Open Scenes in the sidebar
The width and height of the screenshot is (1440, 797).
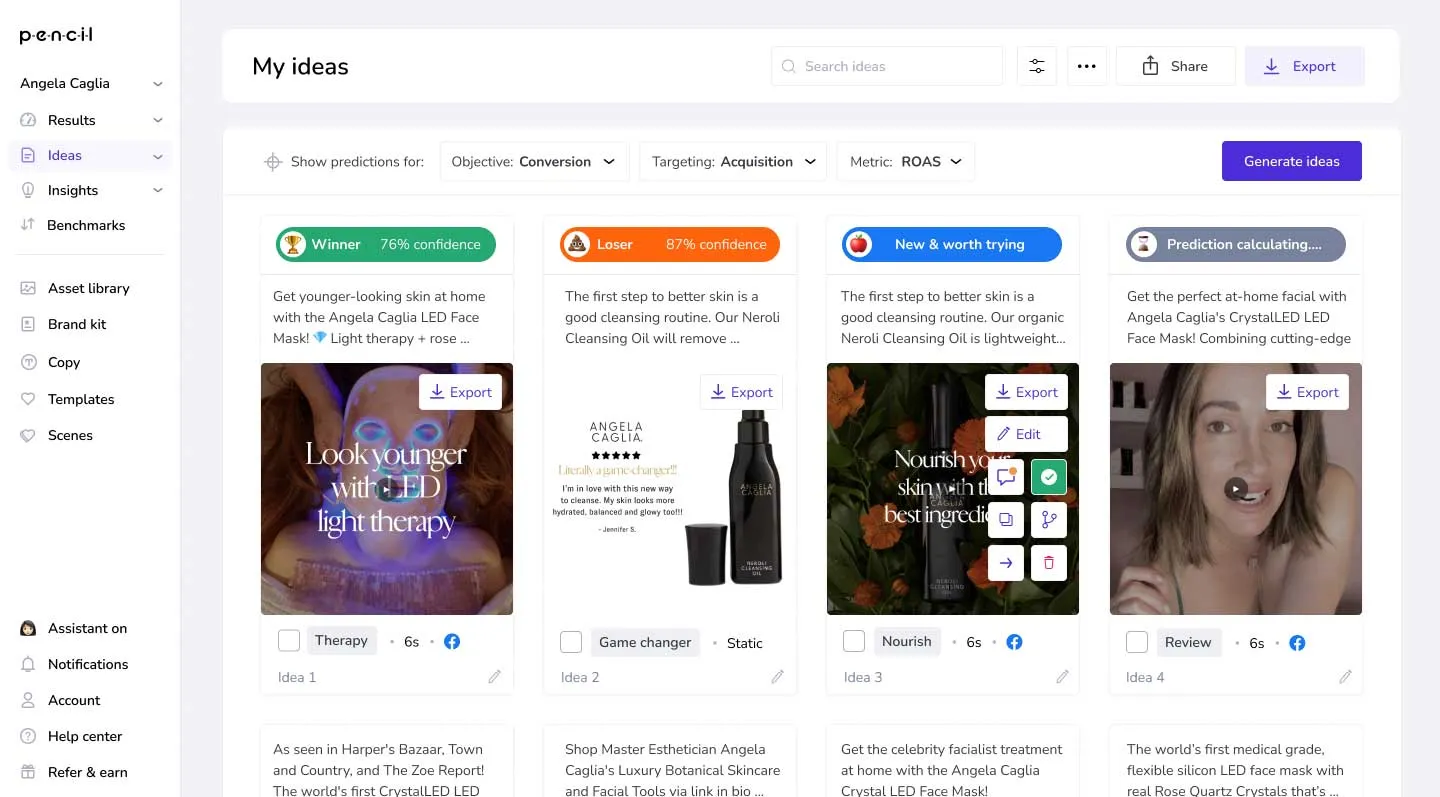click(70, 435)
